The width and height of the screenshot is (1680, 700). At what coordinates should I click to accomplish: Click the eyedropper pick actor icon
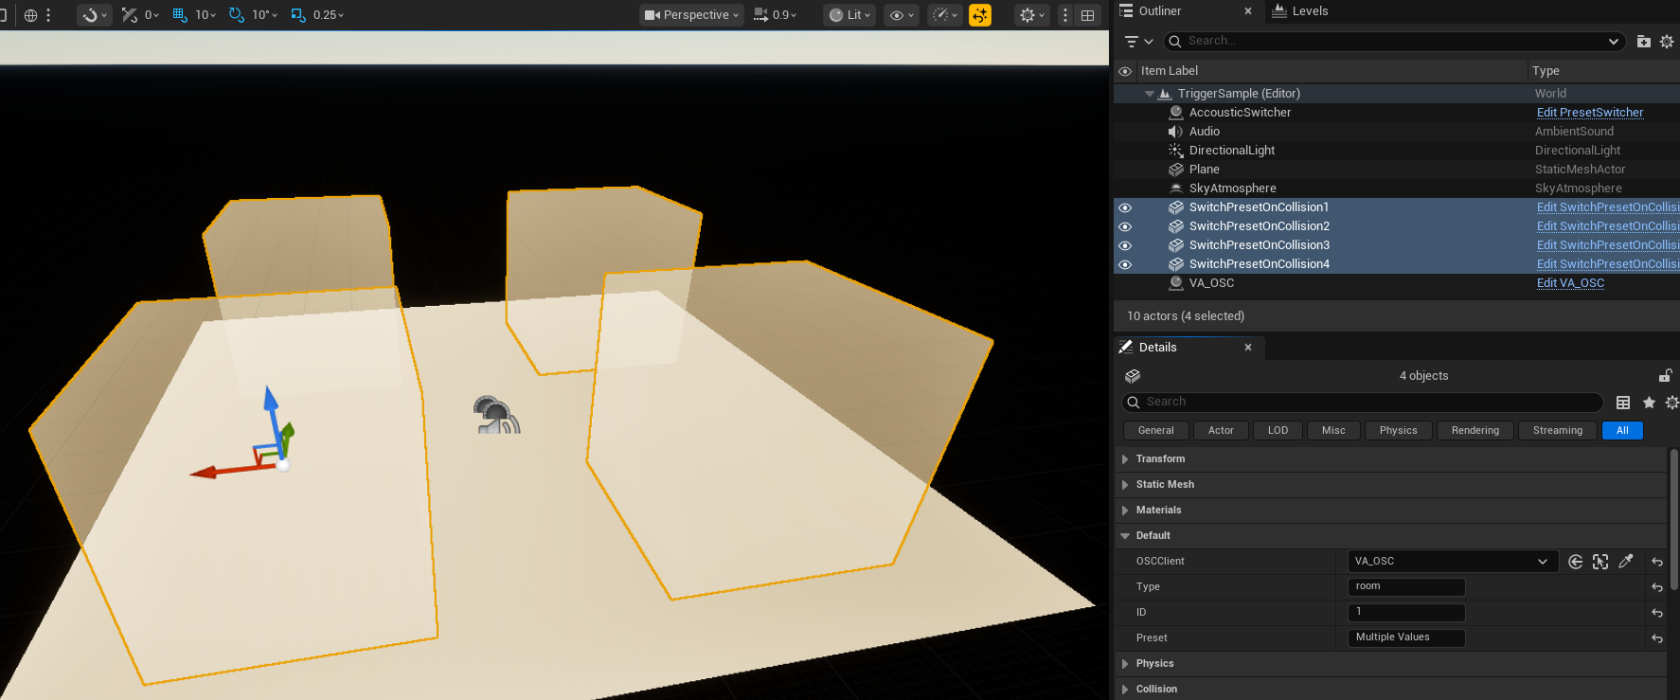1626,562
